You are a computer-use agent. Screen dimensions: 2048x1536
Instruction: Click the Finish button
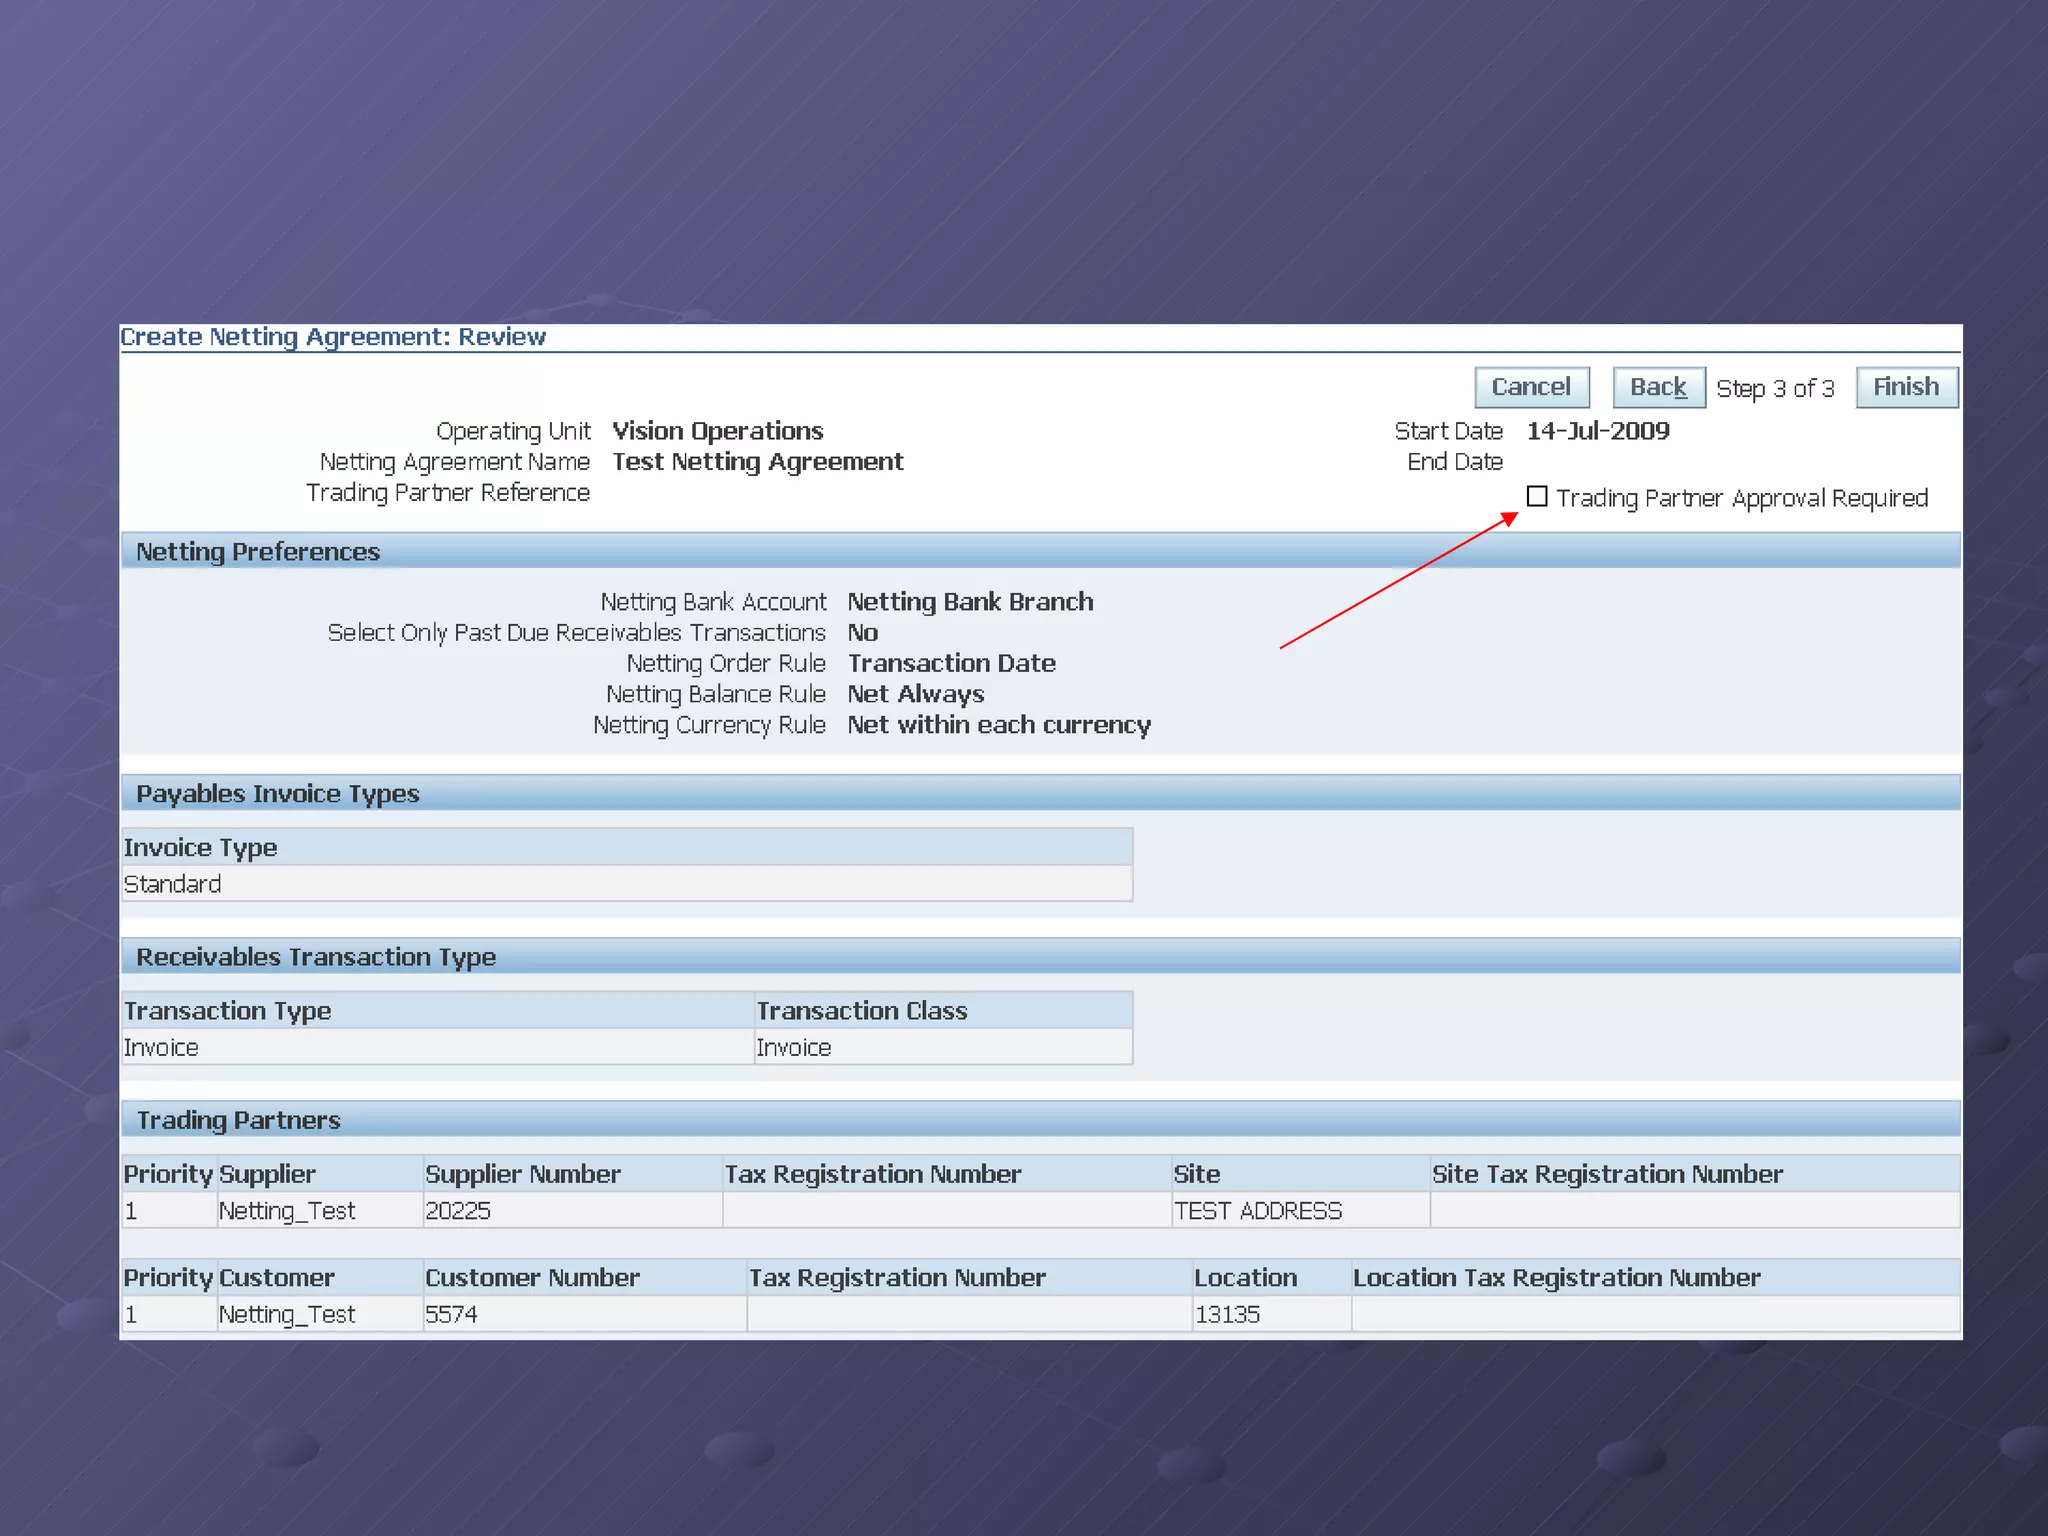1906,387
